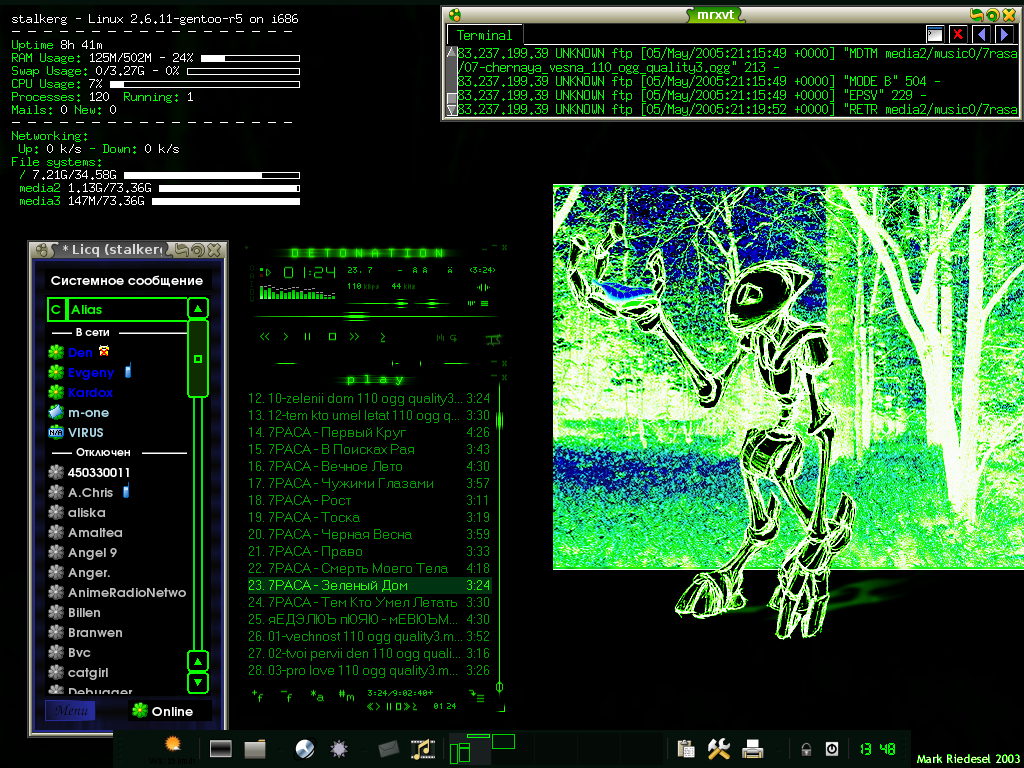Go to previous mrxvt tab with left arrow
Viewport: 1024px width, 768px height.
click(x=982, y=35)
